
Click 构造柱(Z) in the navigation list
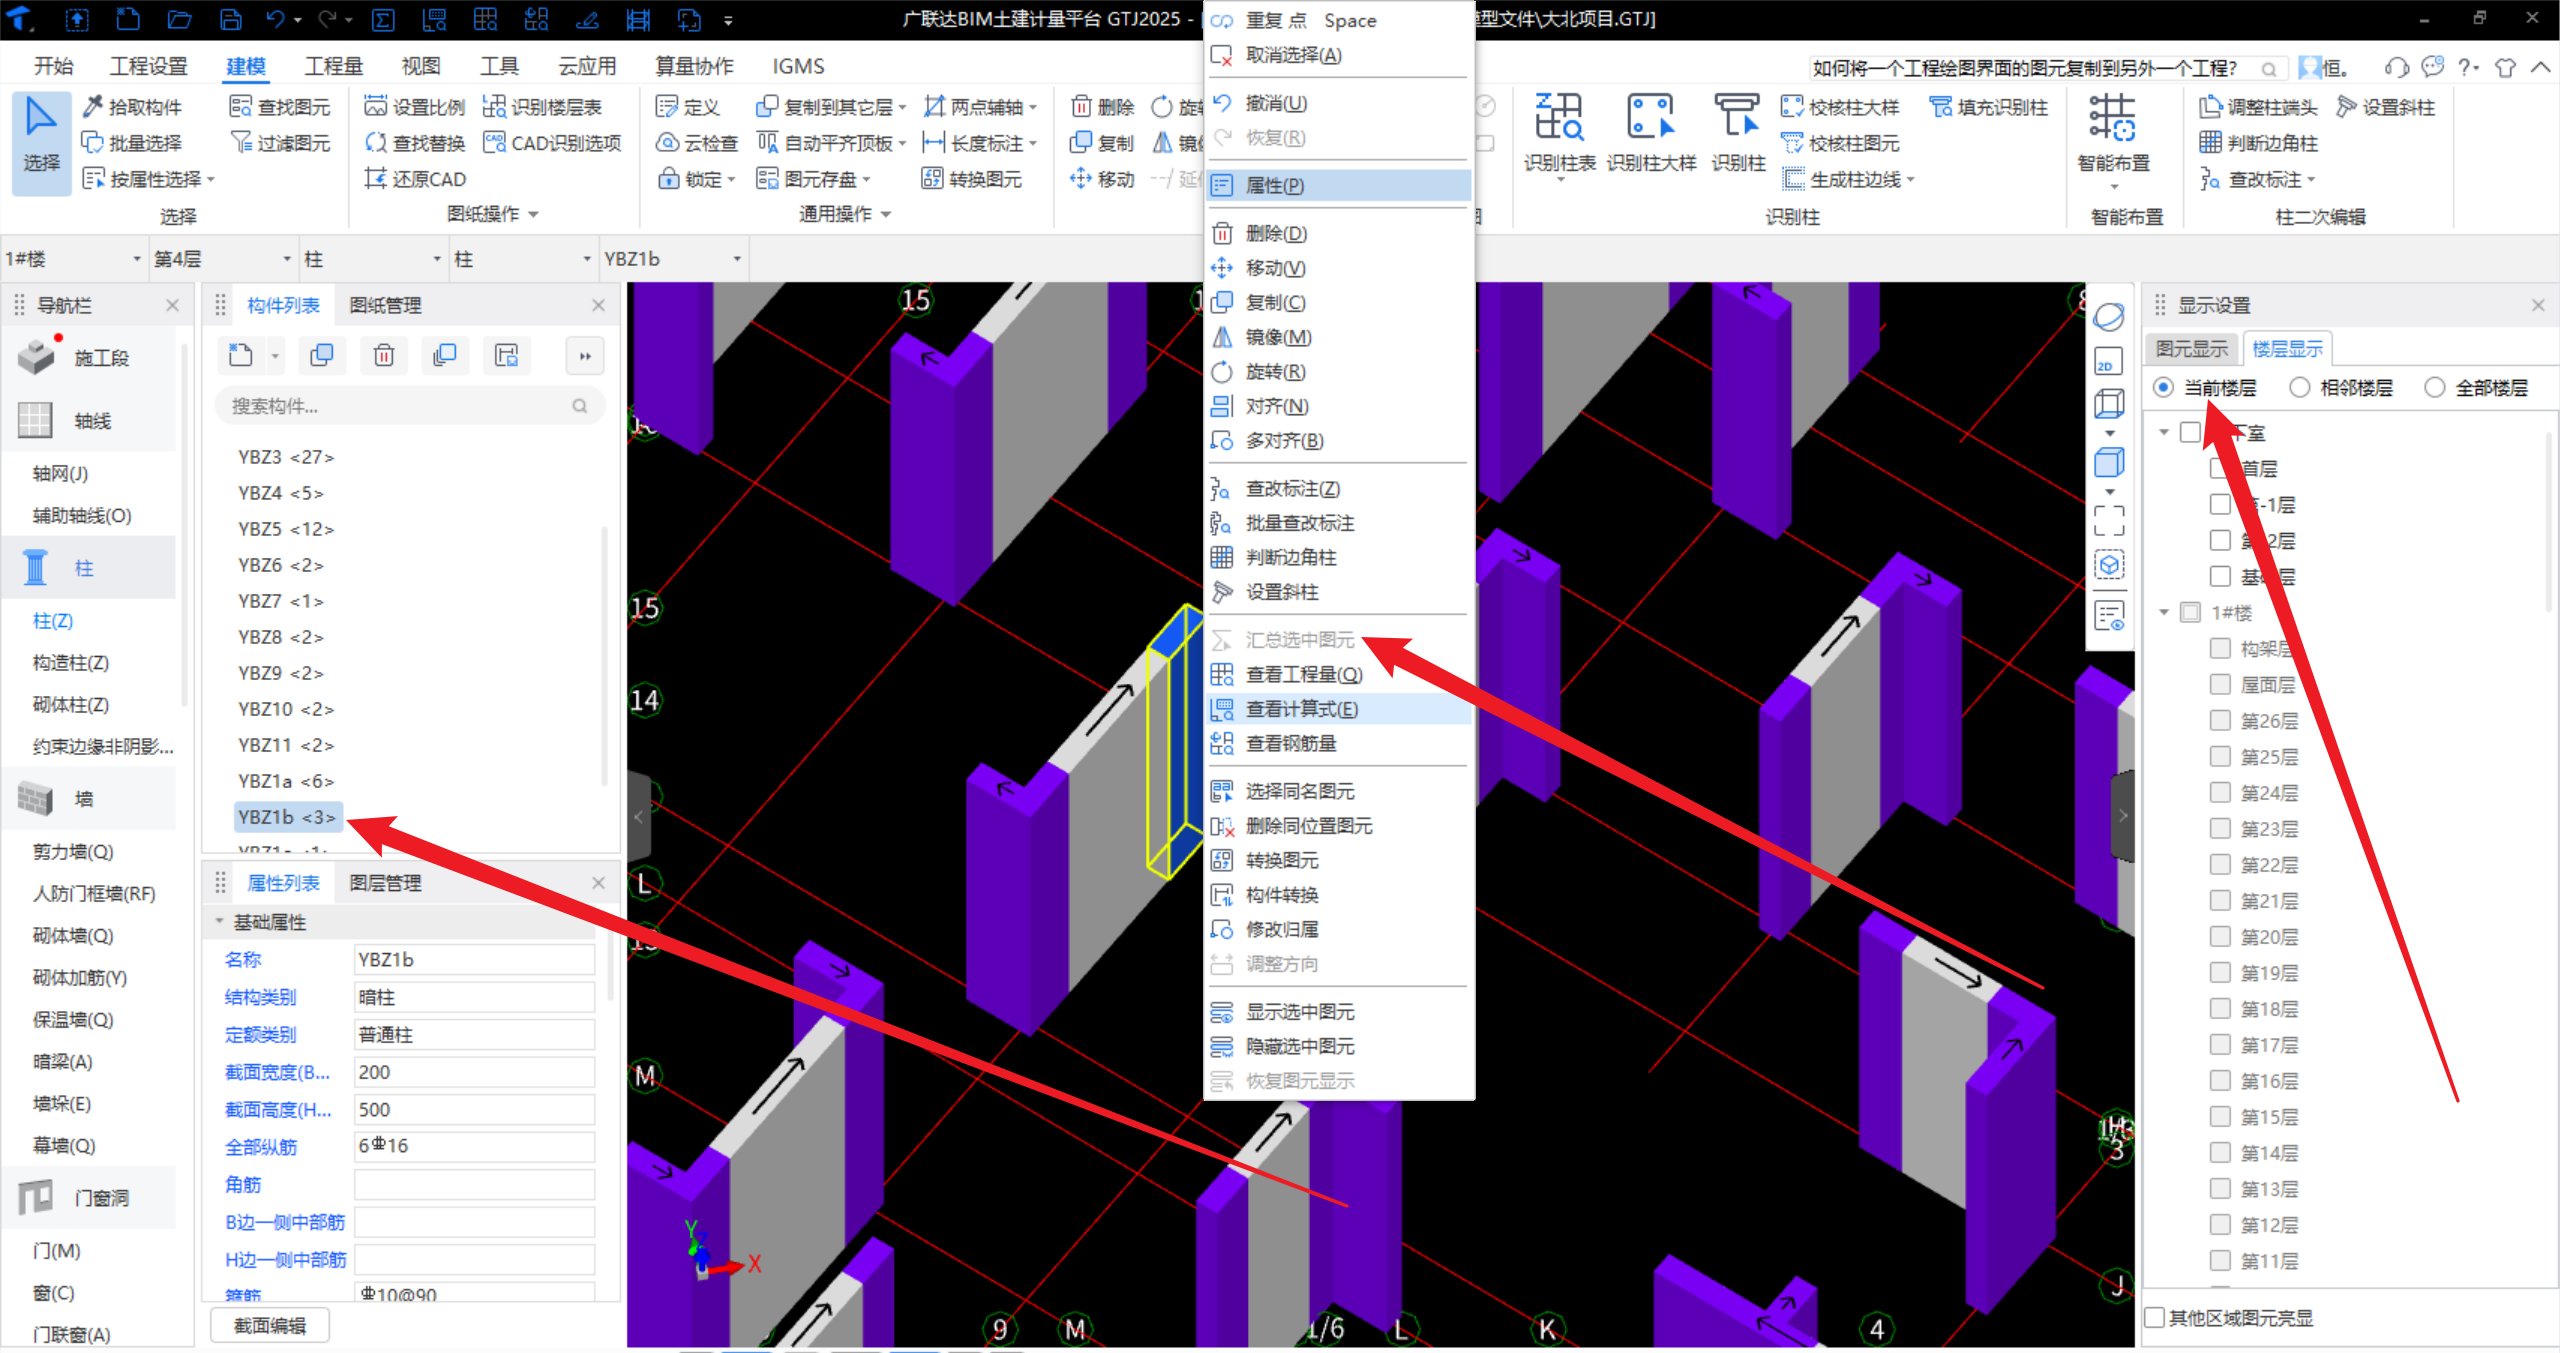click(x=71, y=662)
